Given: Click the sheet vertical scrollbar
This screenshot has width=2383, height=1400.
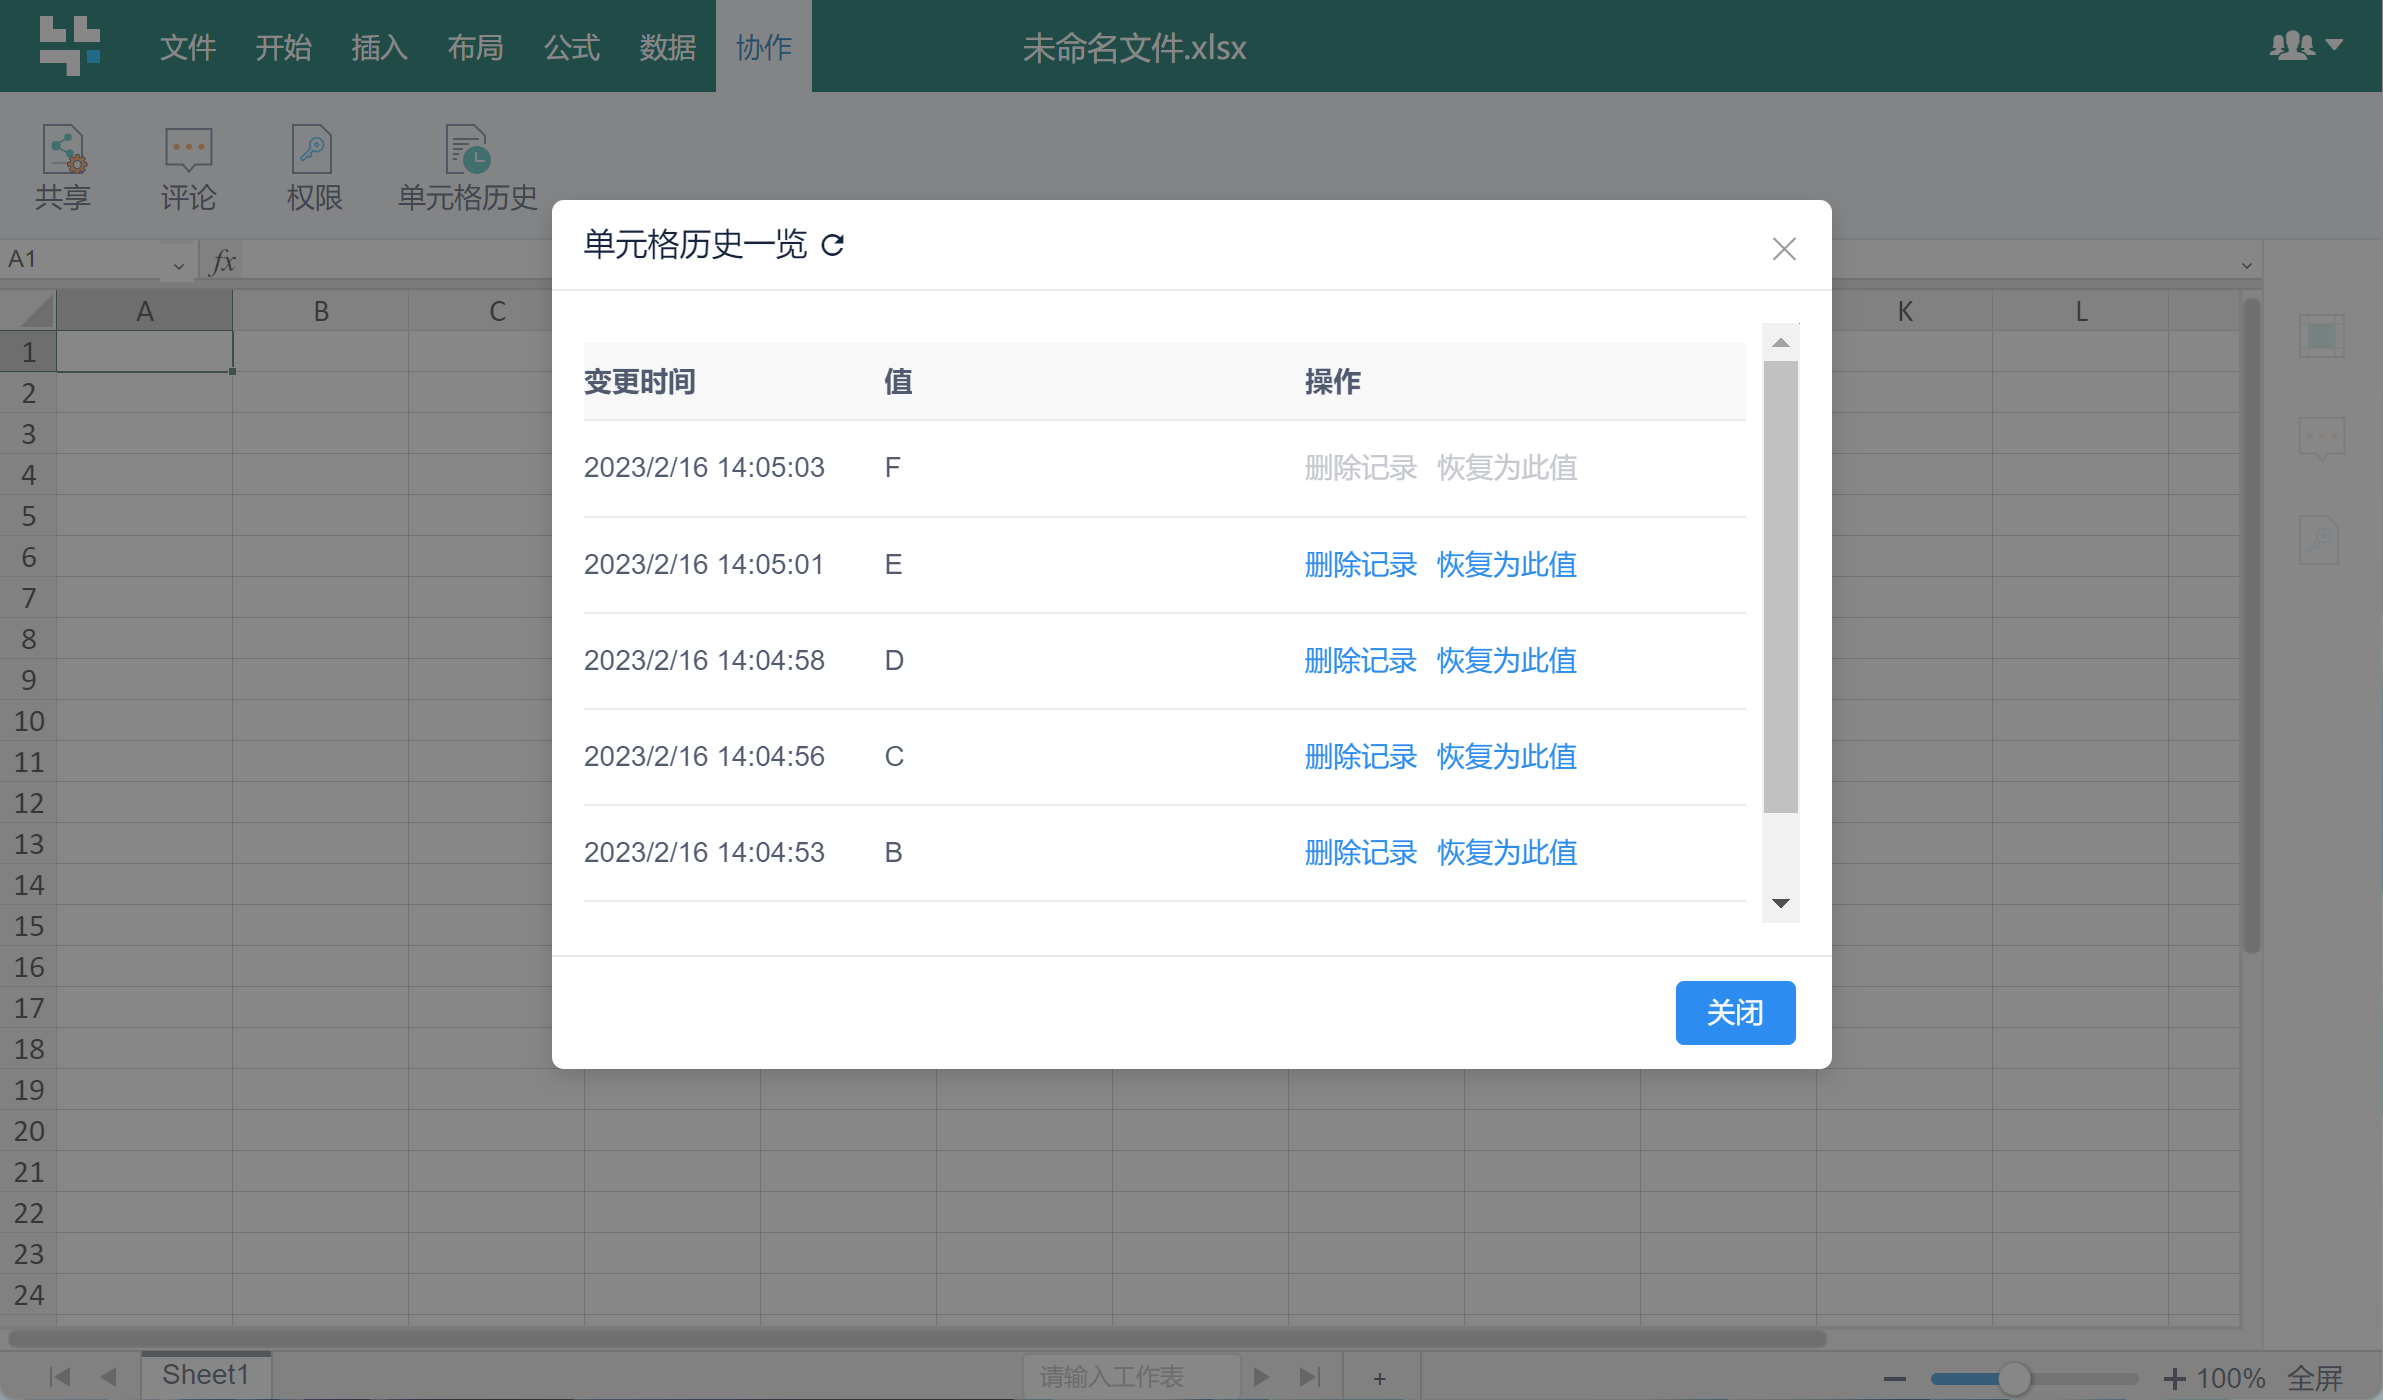Looking at the screenshot, I should tap(2251, 626).
